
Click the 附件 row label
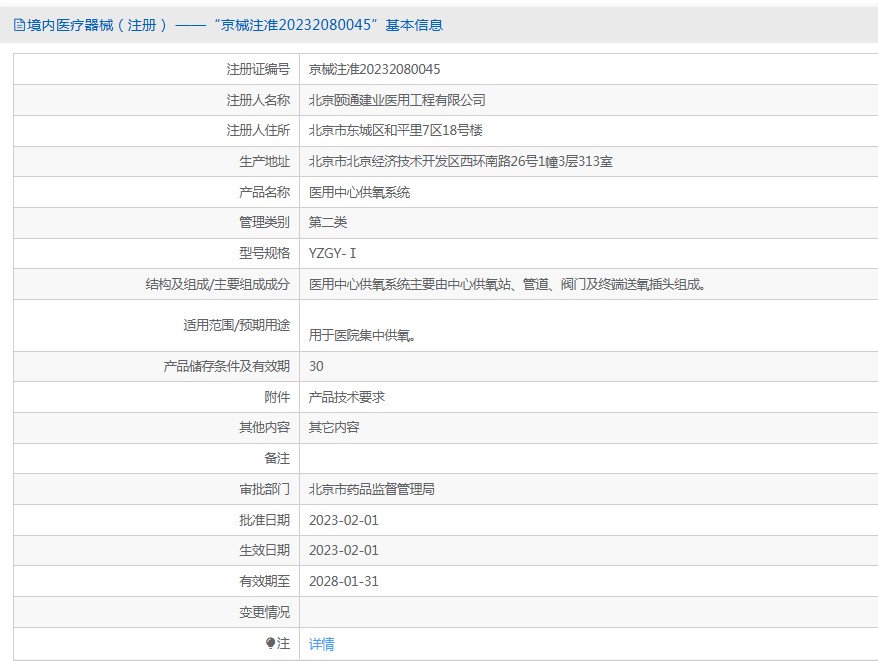[x=277, y=397]
